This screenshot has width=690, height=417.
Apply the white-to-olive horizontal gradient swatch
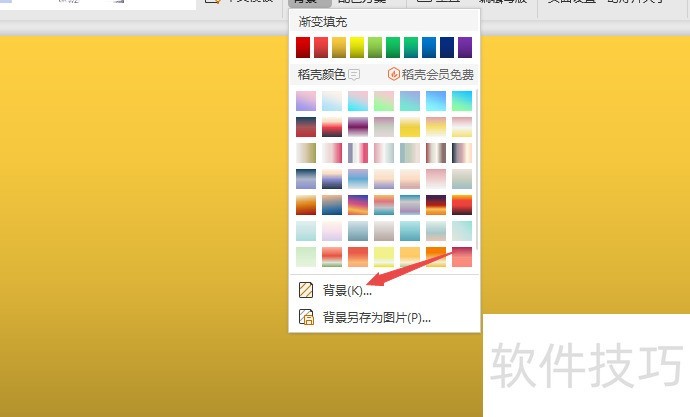(306, 153)
